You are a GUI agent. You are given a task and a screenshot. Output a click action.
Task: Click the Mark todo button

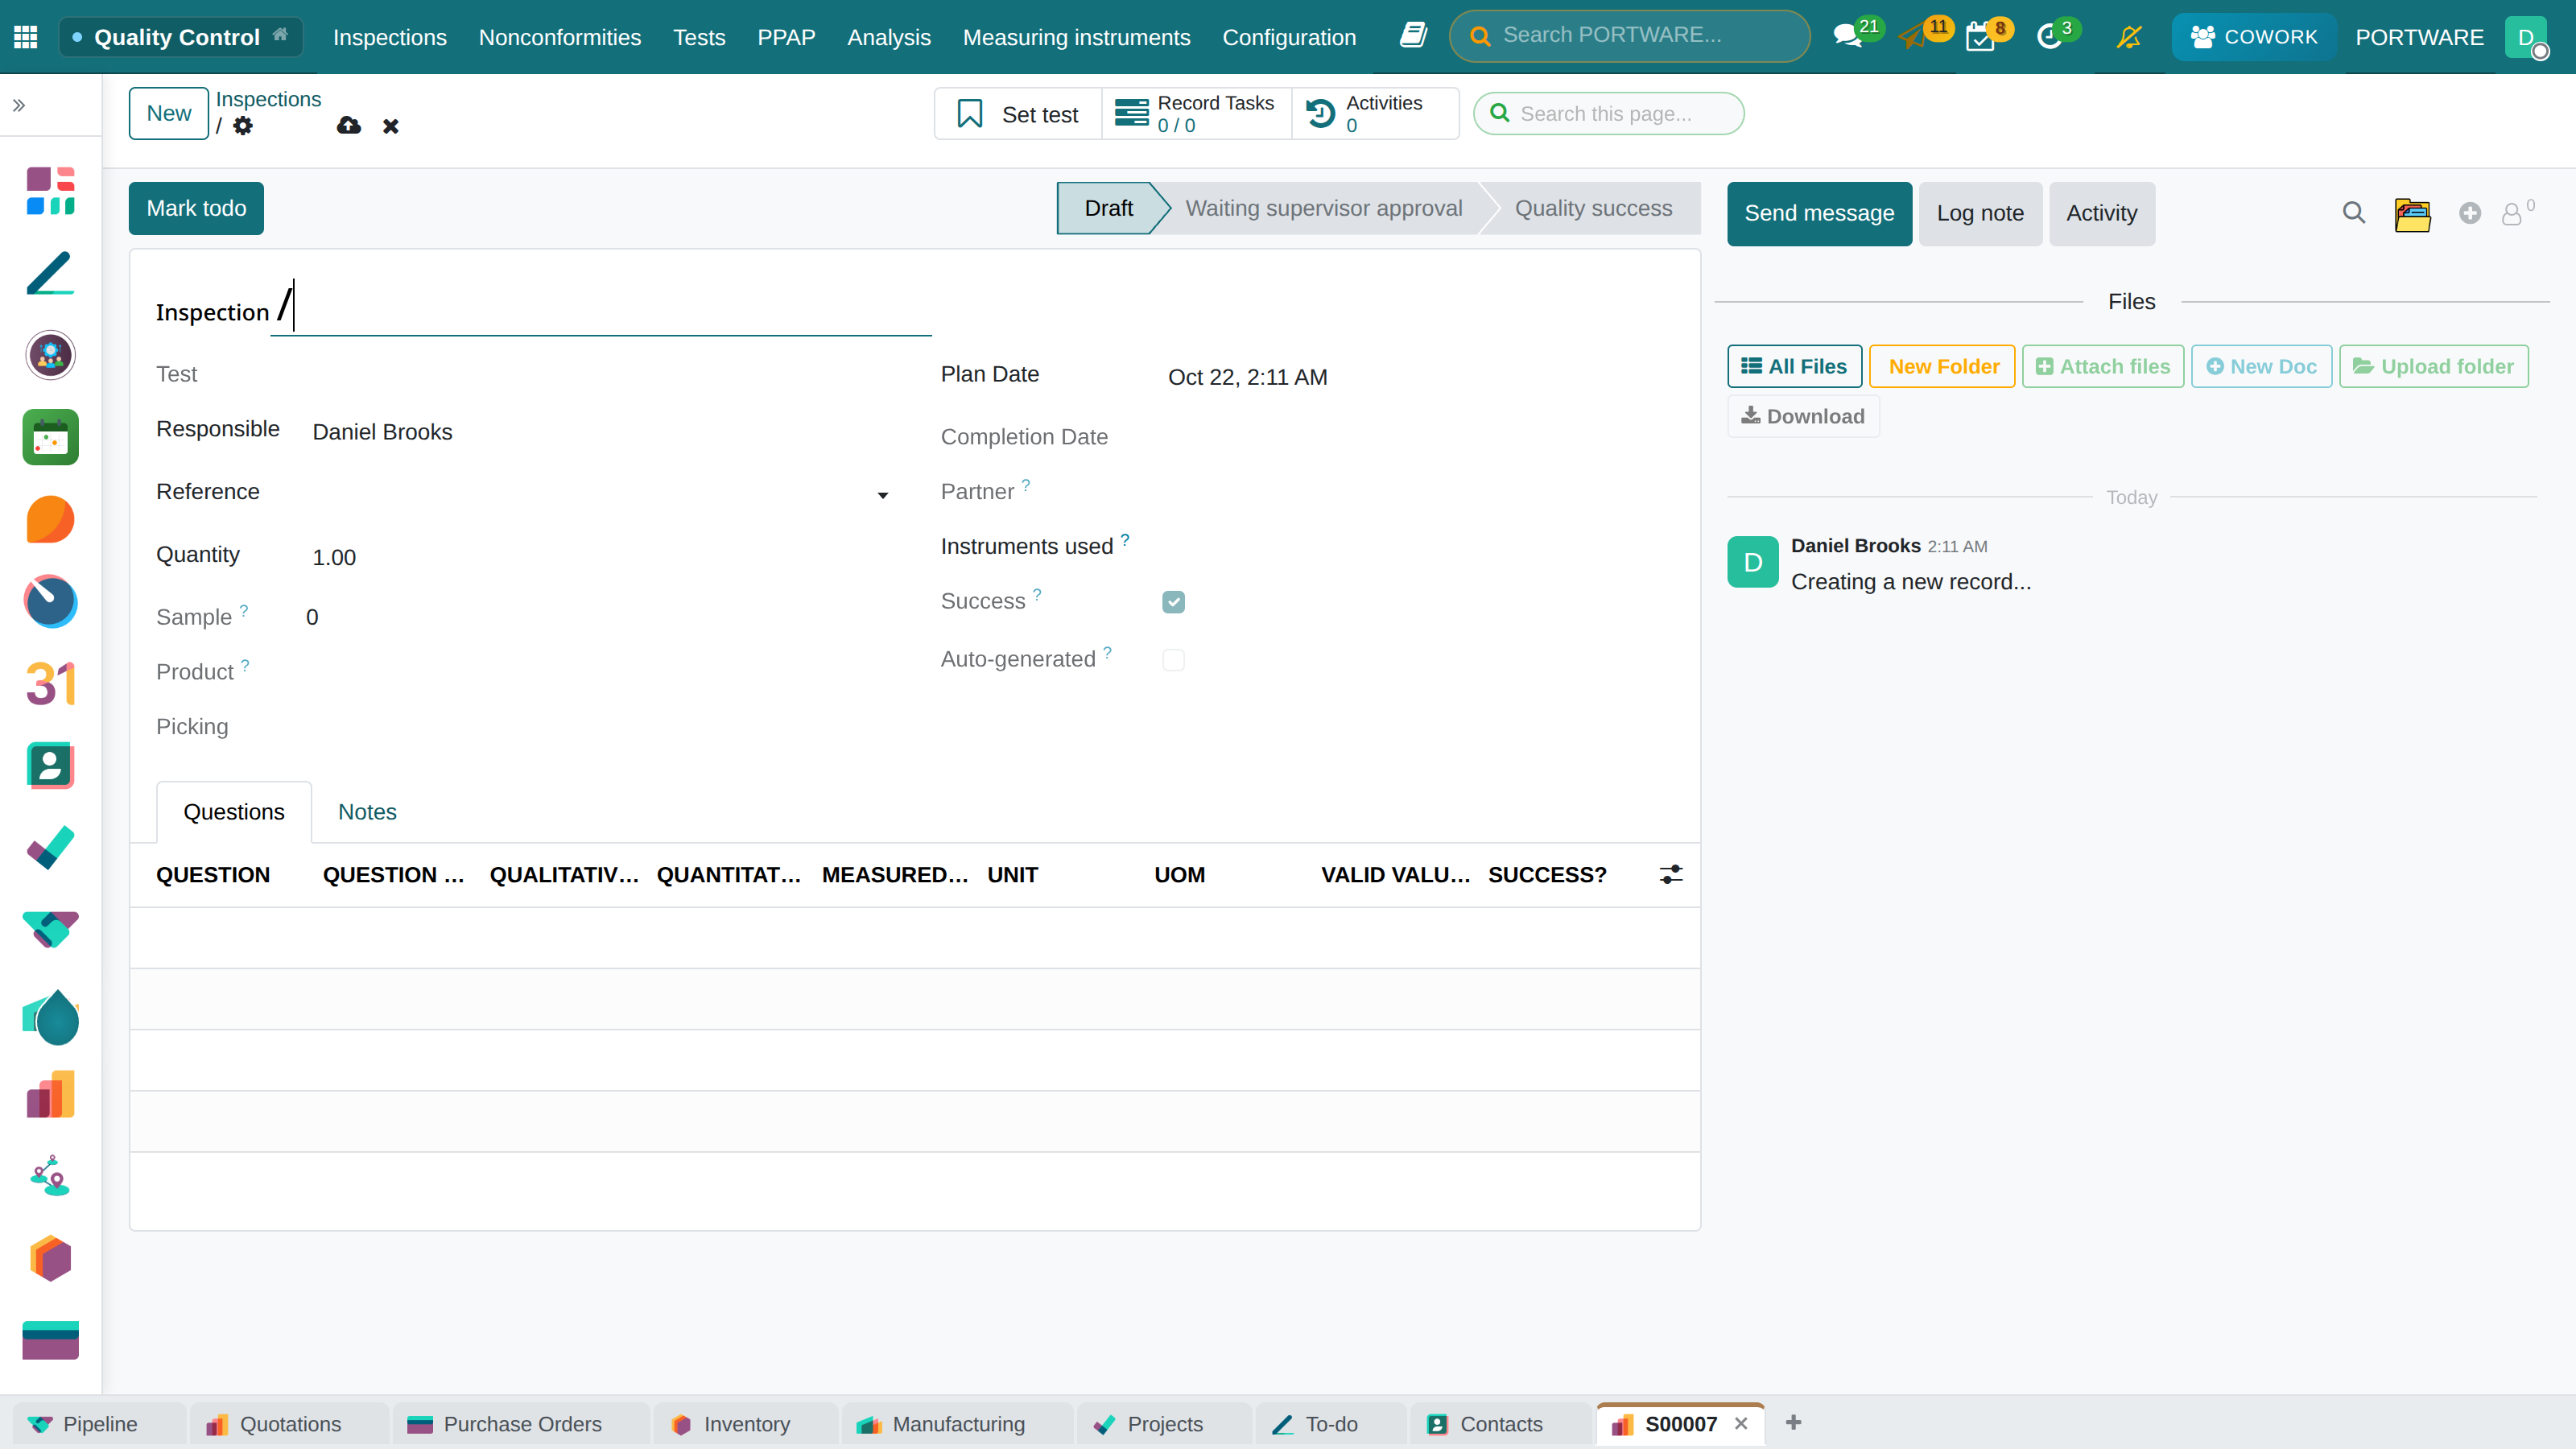click(196, 208)
